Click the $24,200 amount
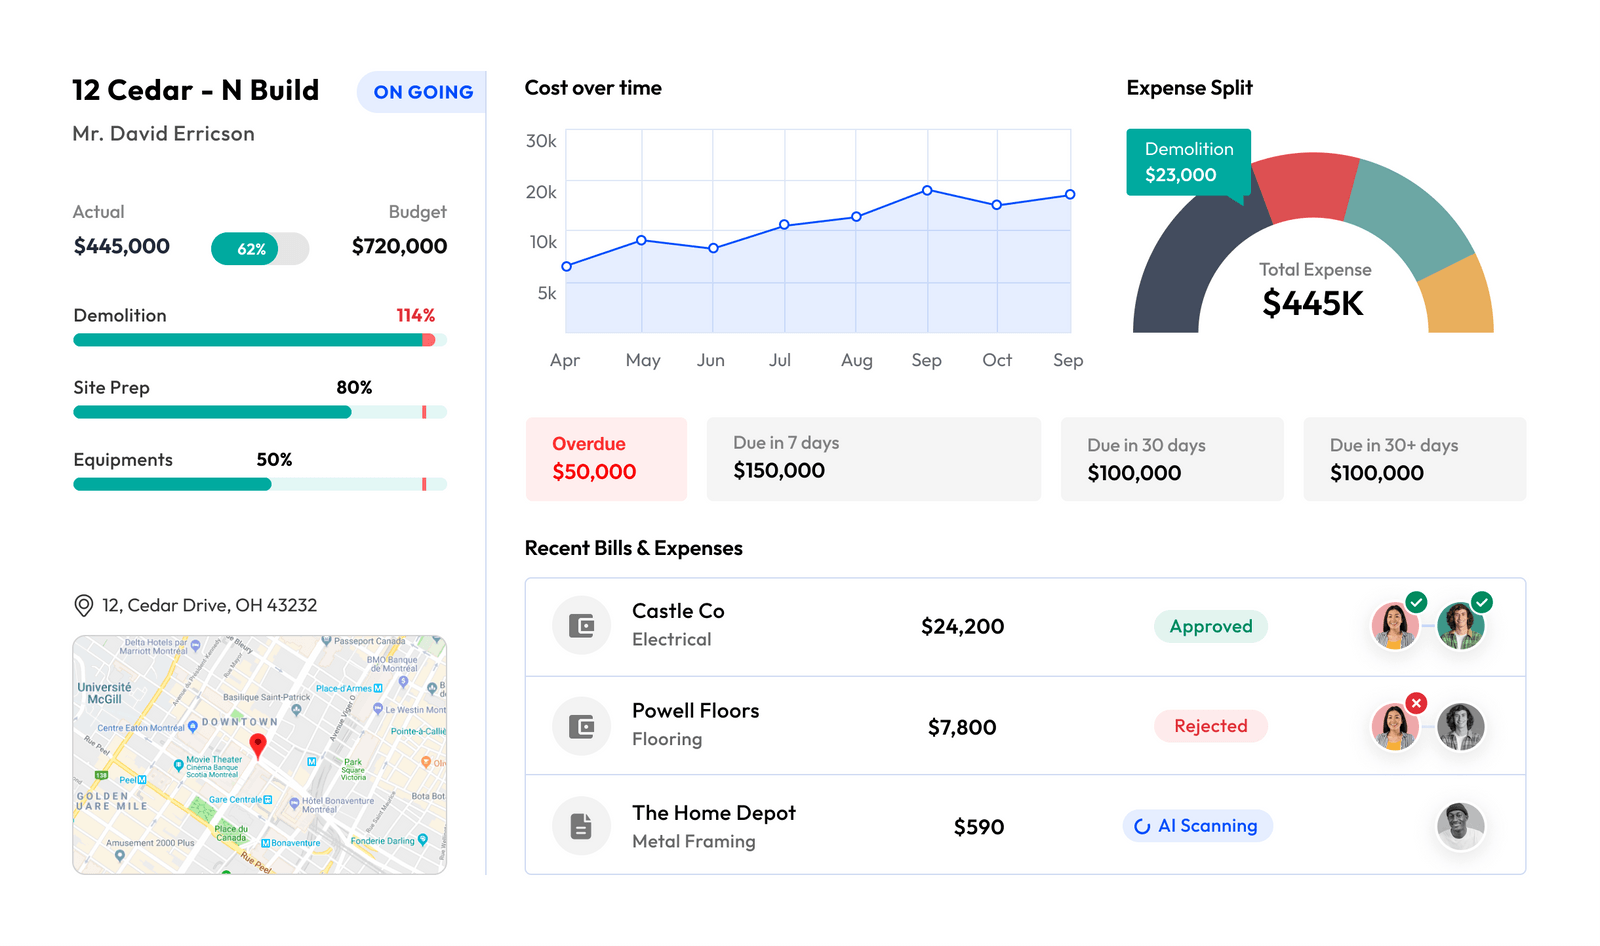1600x946 pixels. click(x=962, y=627)
